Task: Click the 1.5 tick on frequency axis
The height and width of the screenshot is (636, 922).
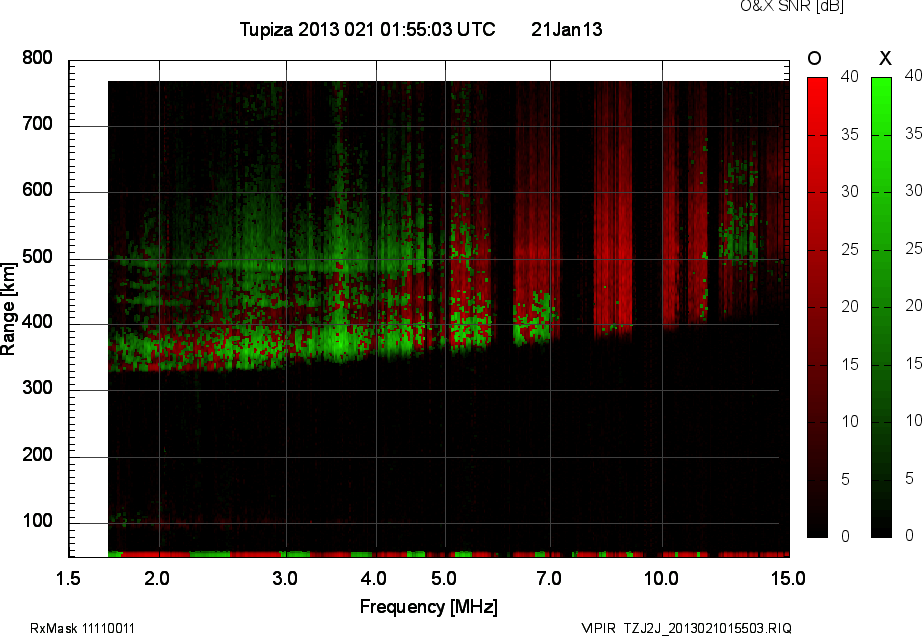Action: tap(69, 578)
